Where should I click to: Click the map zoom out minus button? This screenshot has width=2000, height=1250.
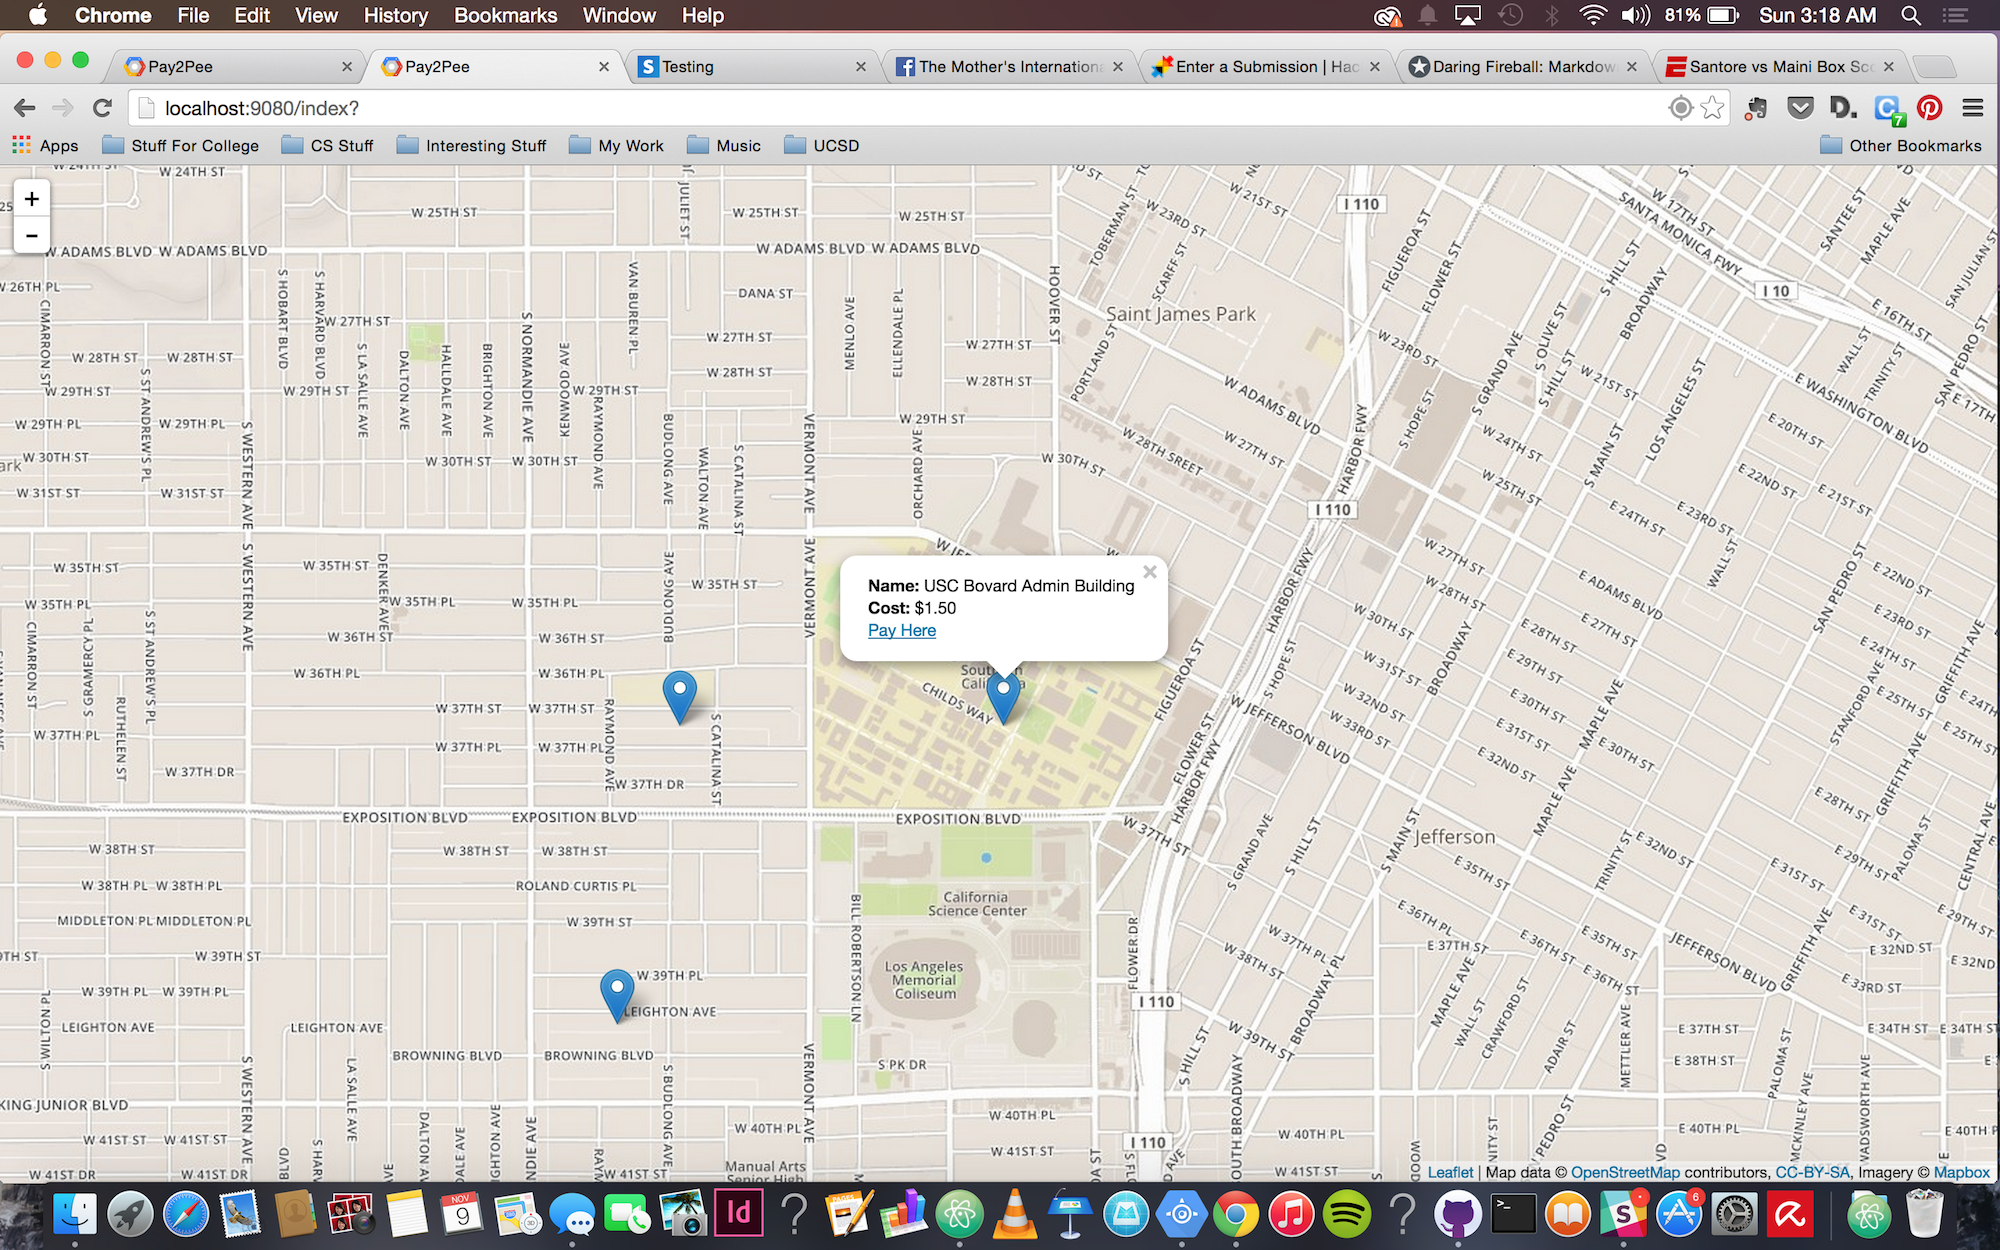32,236
